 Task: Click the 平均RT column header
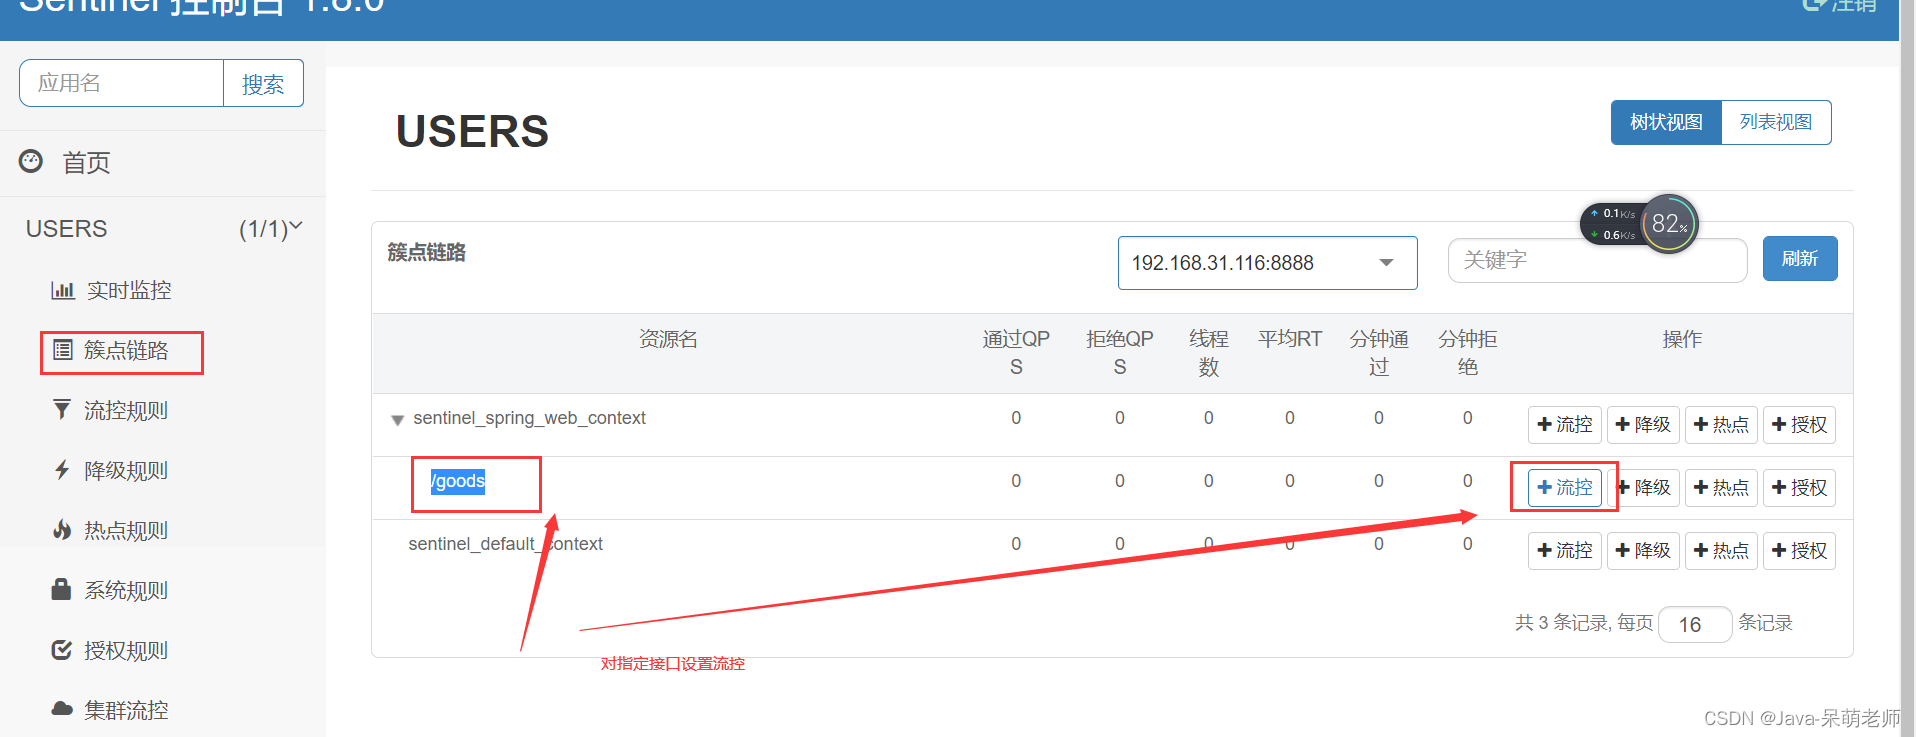coord(1290,339)
